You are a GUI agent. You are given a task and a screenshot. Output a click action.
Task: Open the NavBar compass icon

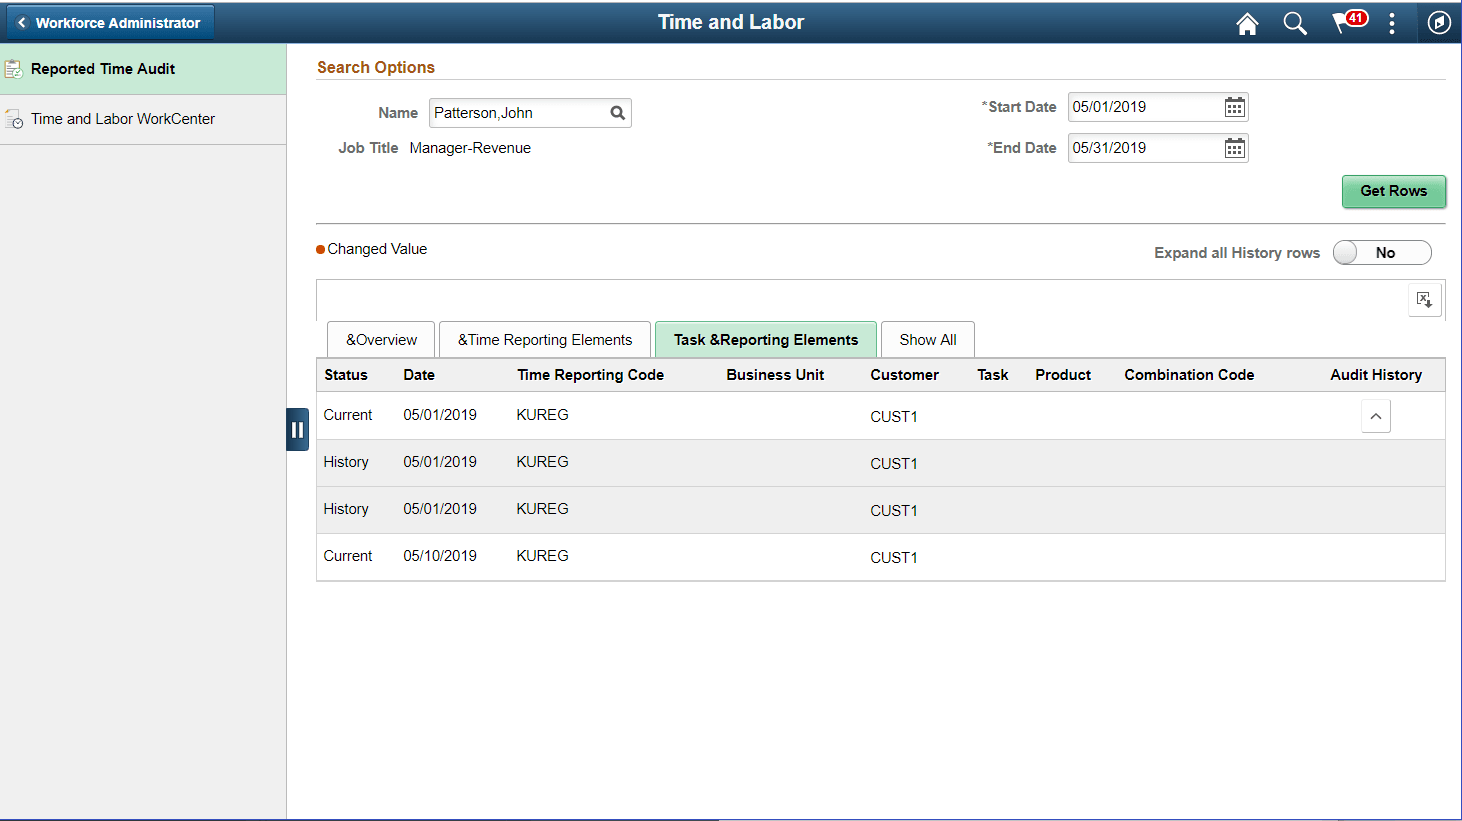(x=1438, y=22)
